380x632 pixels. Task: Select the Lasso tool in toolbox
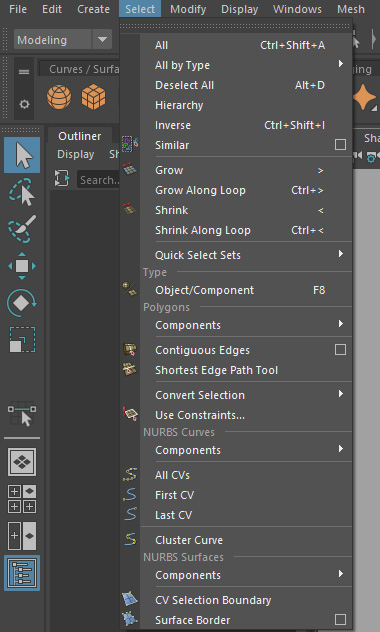click(x=22, y=192)
